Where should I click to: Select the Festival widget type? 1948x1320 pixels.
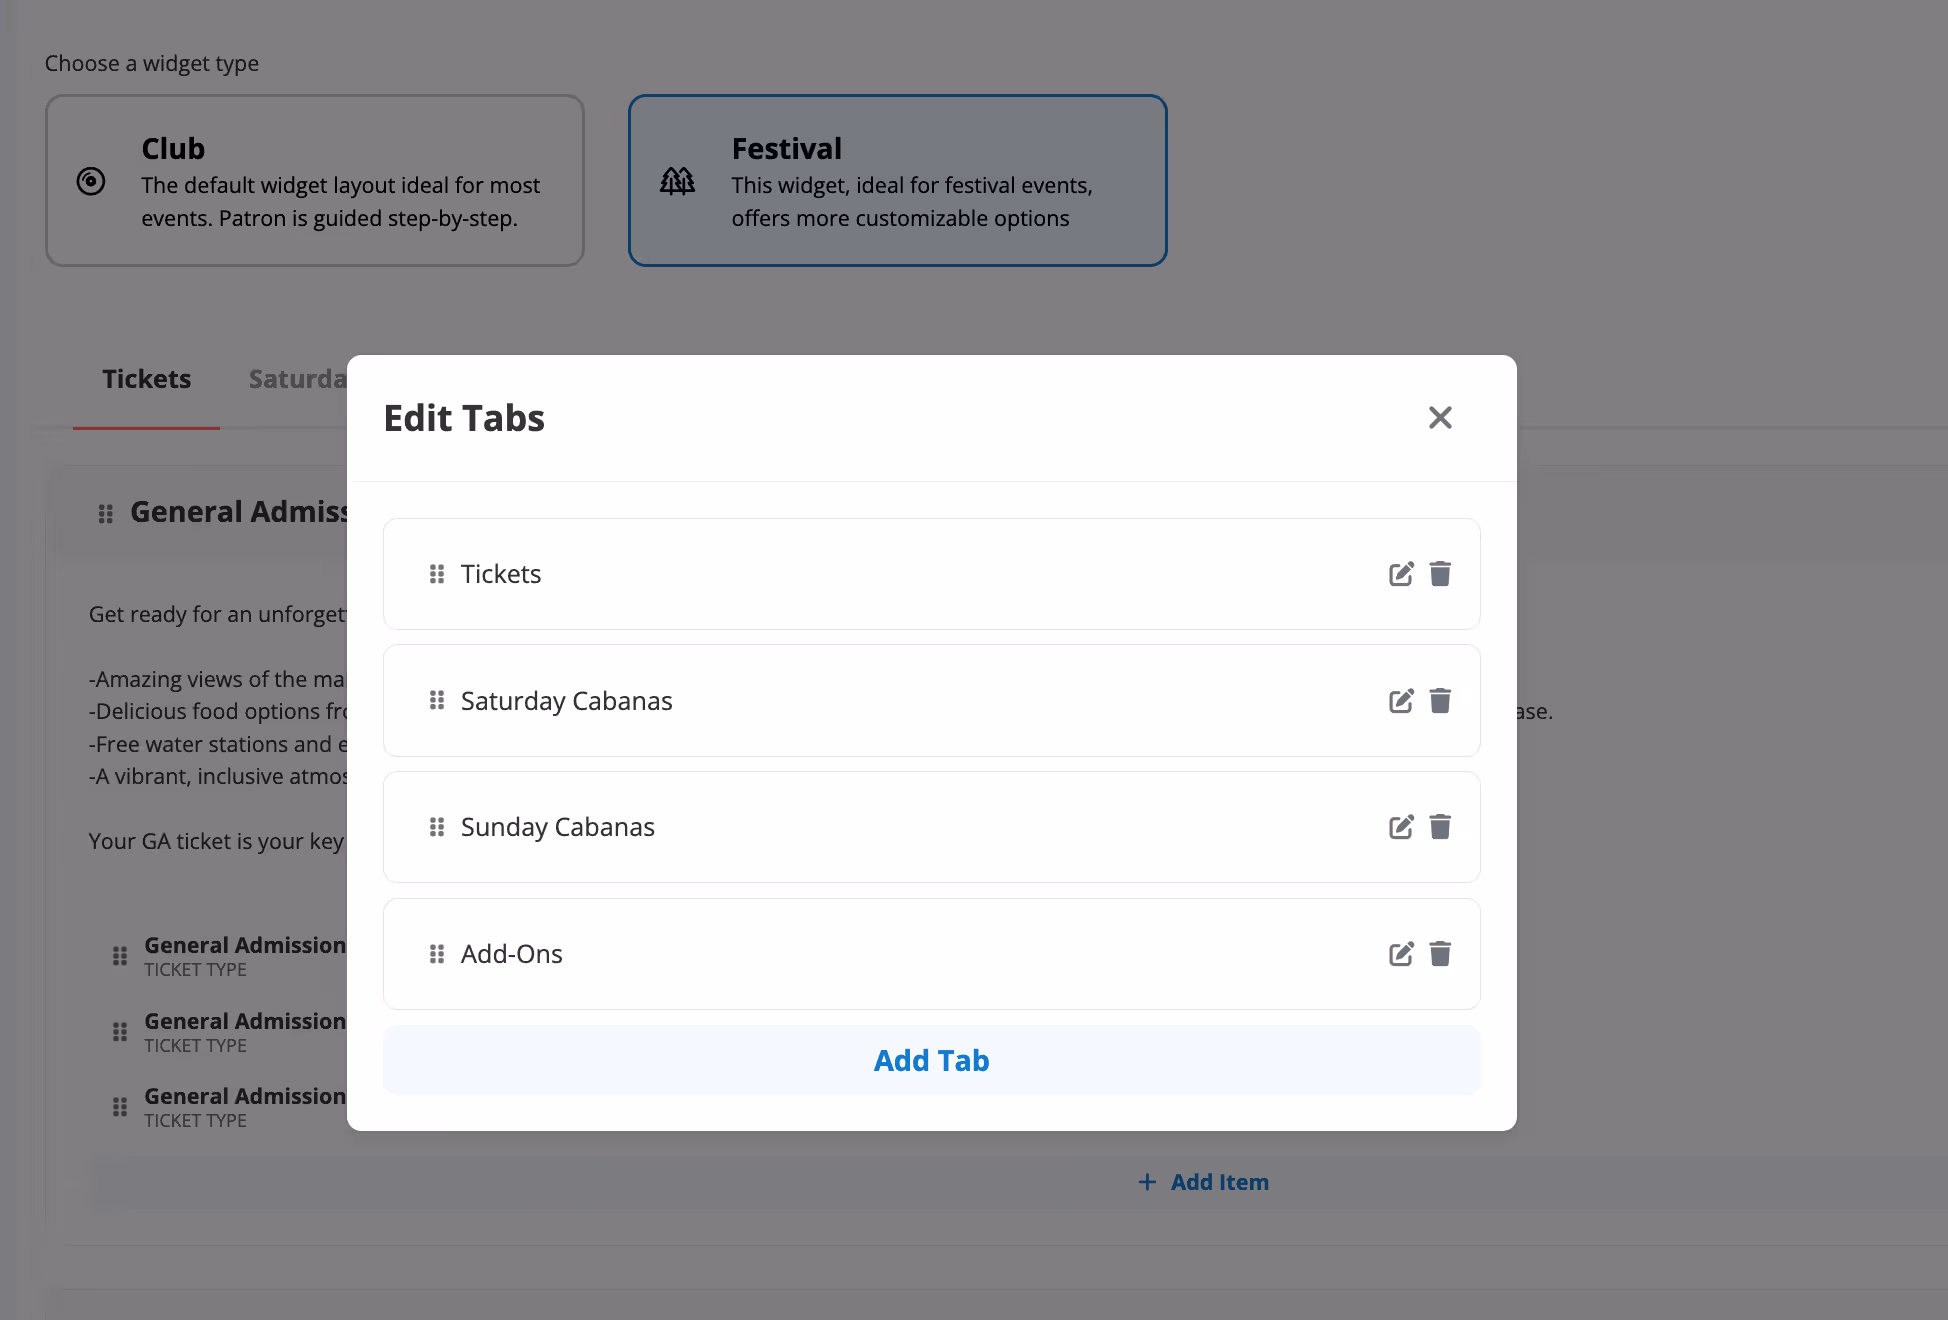click(897, 181)
